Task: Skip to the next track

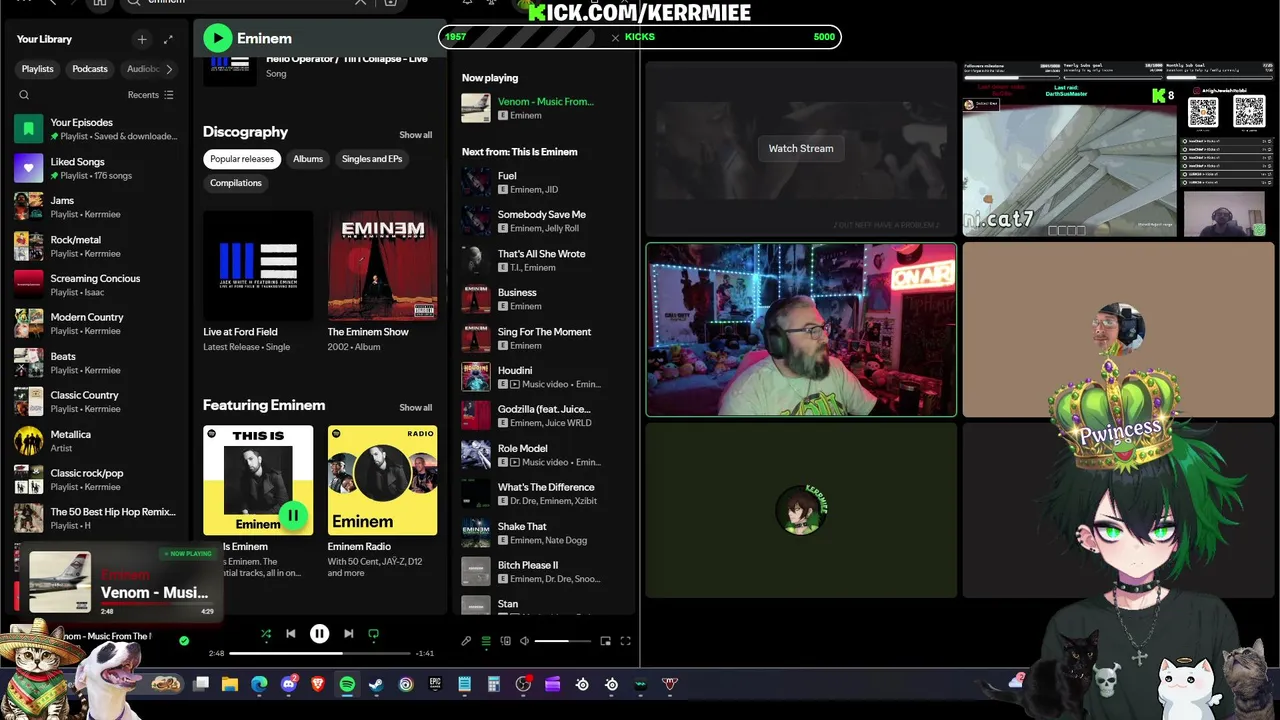Action: tap(348, 633)
